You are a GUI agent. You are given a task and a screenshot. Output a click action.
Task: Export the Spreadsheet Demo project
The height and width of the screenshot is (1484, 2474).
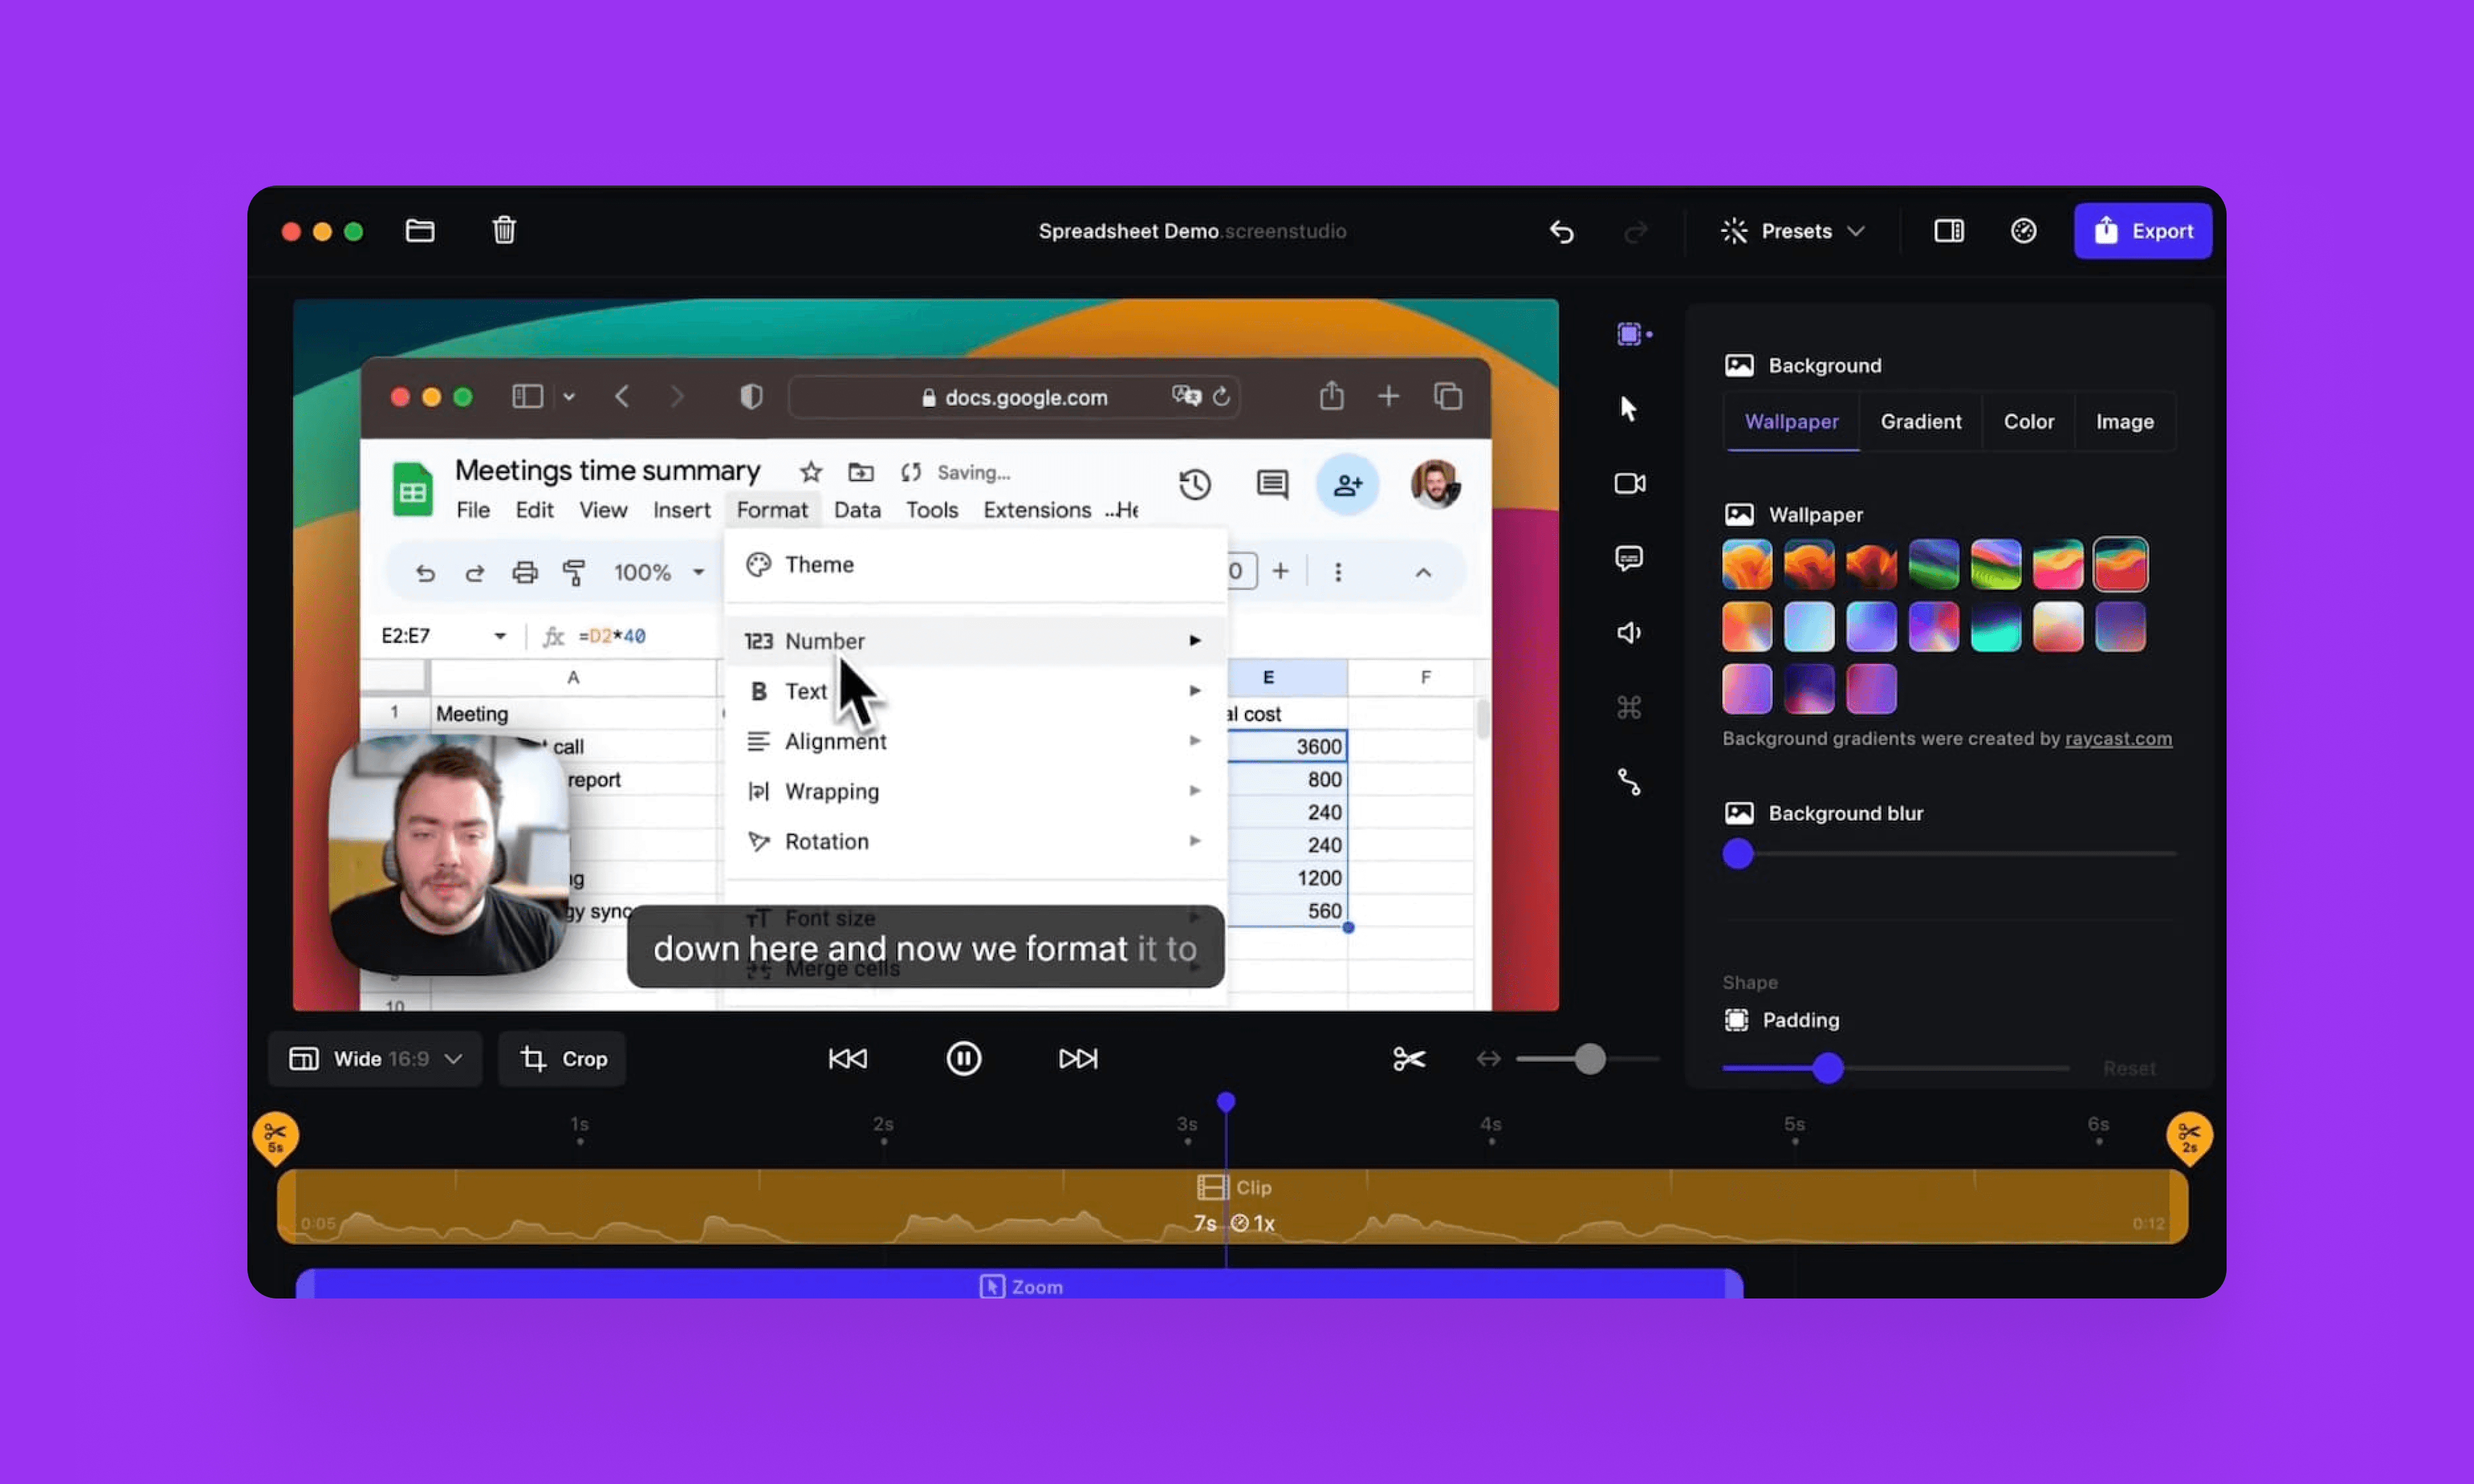pyautogui.click(x=2142, y=231)
